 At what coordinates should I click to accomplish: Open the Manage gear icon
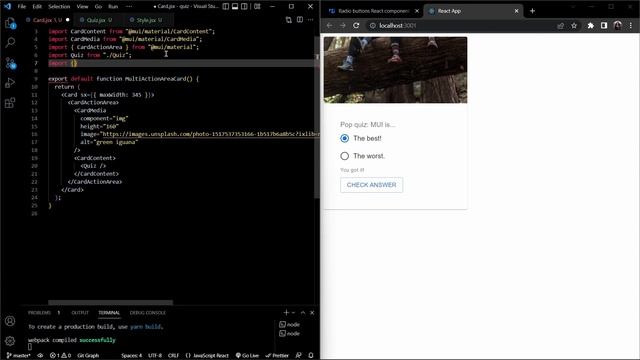(10, 340)
